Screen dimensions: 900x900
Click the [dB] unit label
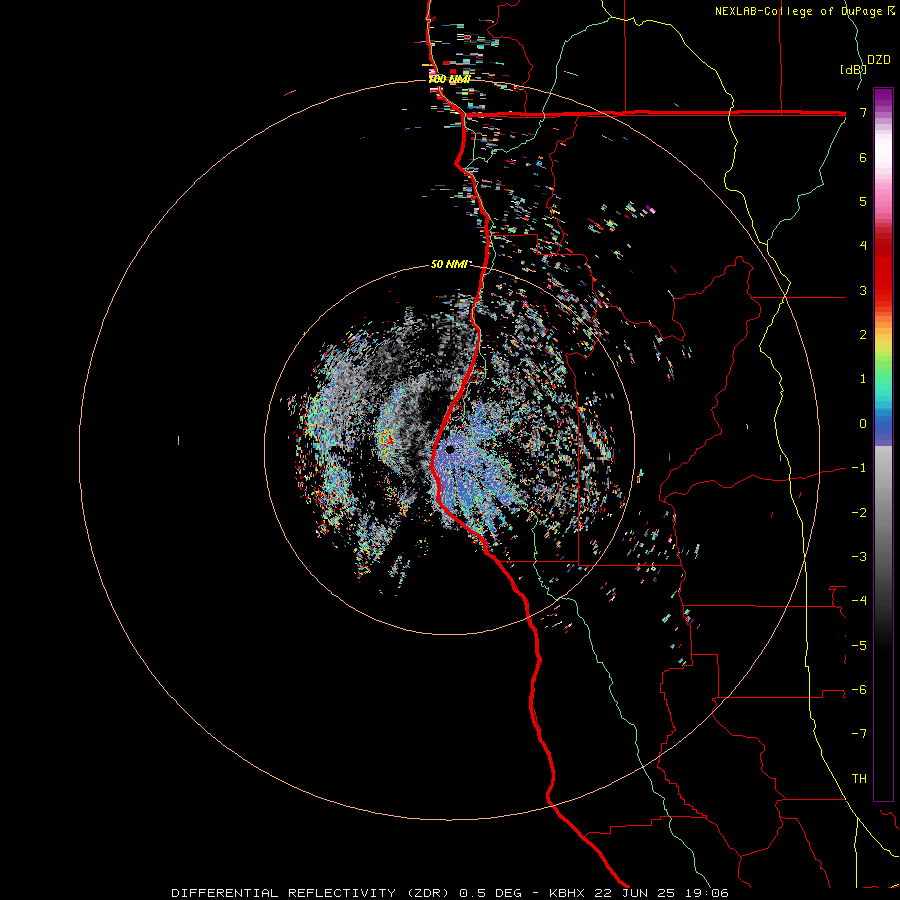pyautogui.click(x=853, y=69)
